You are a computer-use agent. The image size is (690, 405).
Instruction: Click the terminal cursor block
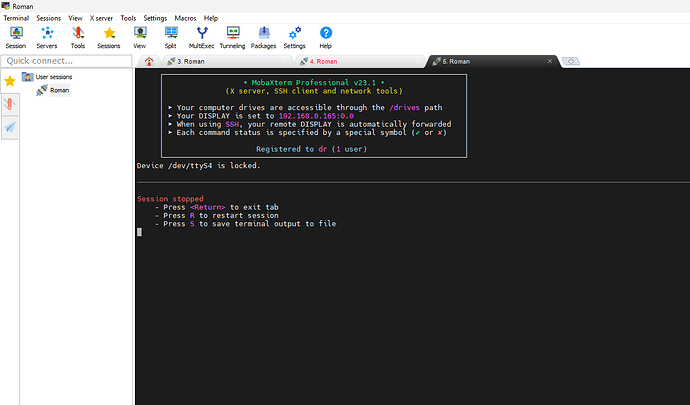139,232
